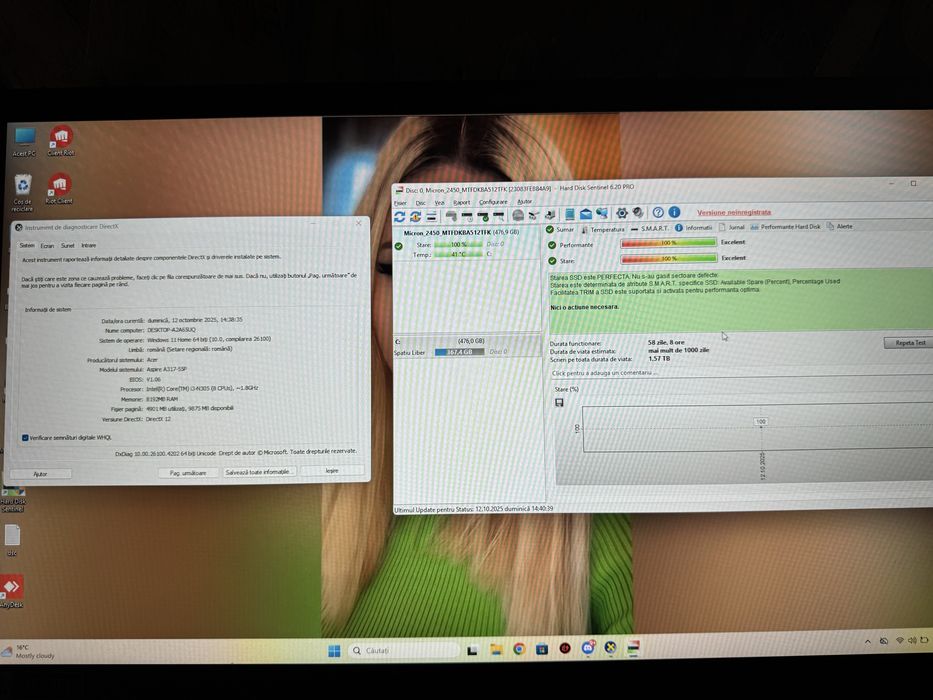Image resolution: width=933 pixels, height=700 pixels.
Task: Open the Sunet tab in DirectX diagnostic
Action: 67,246
